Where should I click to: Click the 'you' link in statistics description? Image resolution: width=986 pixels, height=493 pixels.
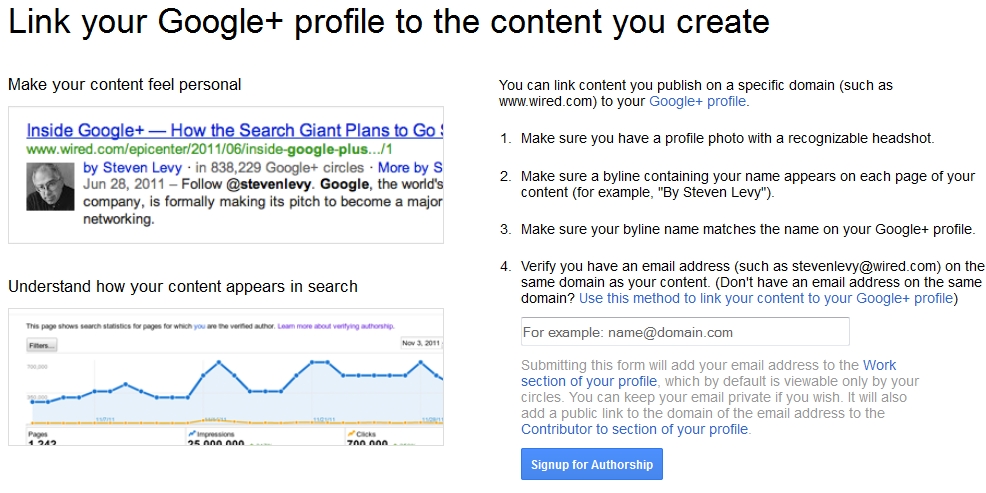[x=199, y=326]
